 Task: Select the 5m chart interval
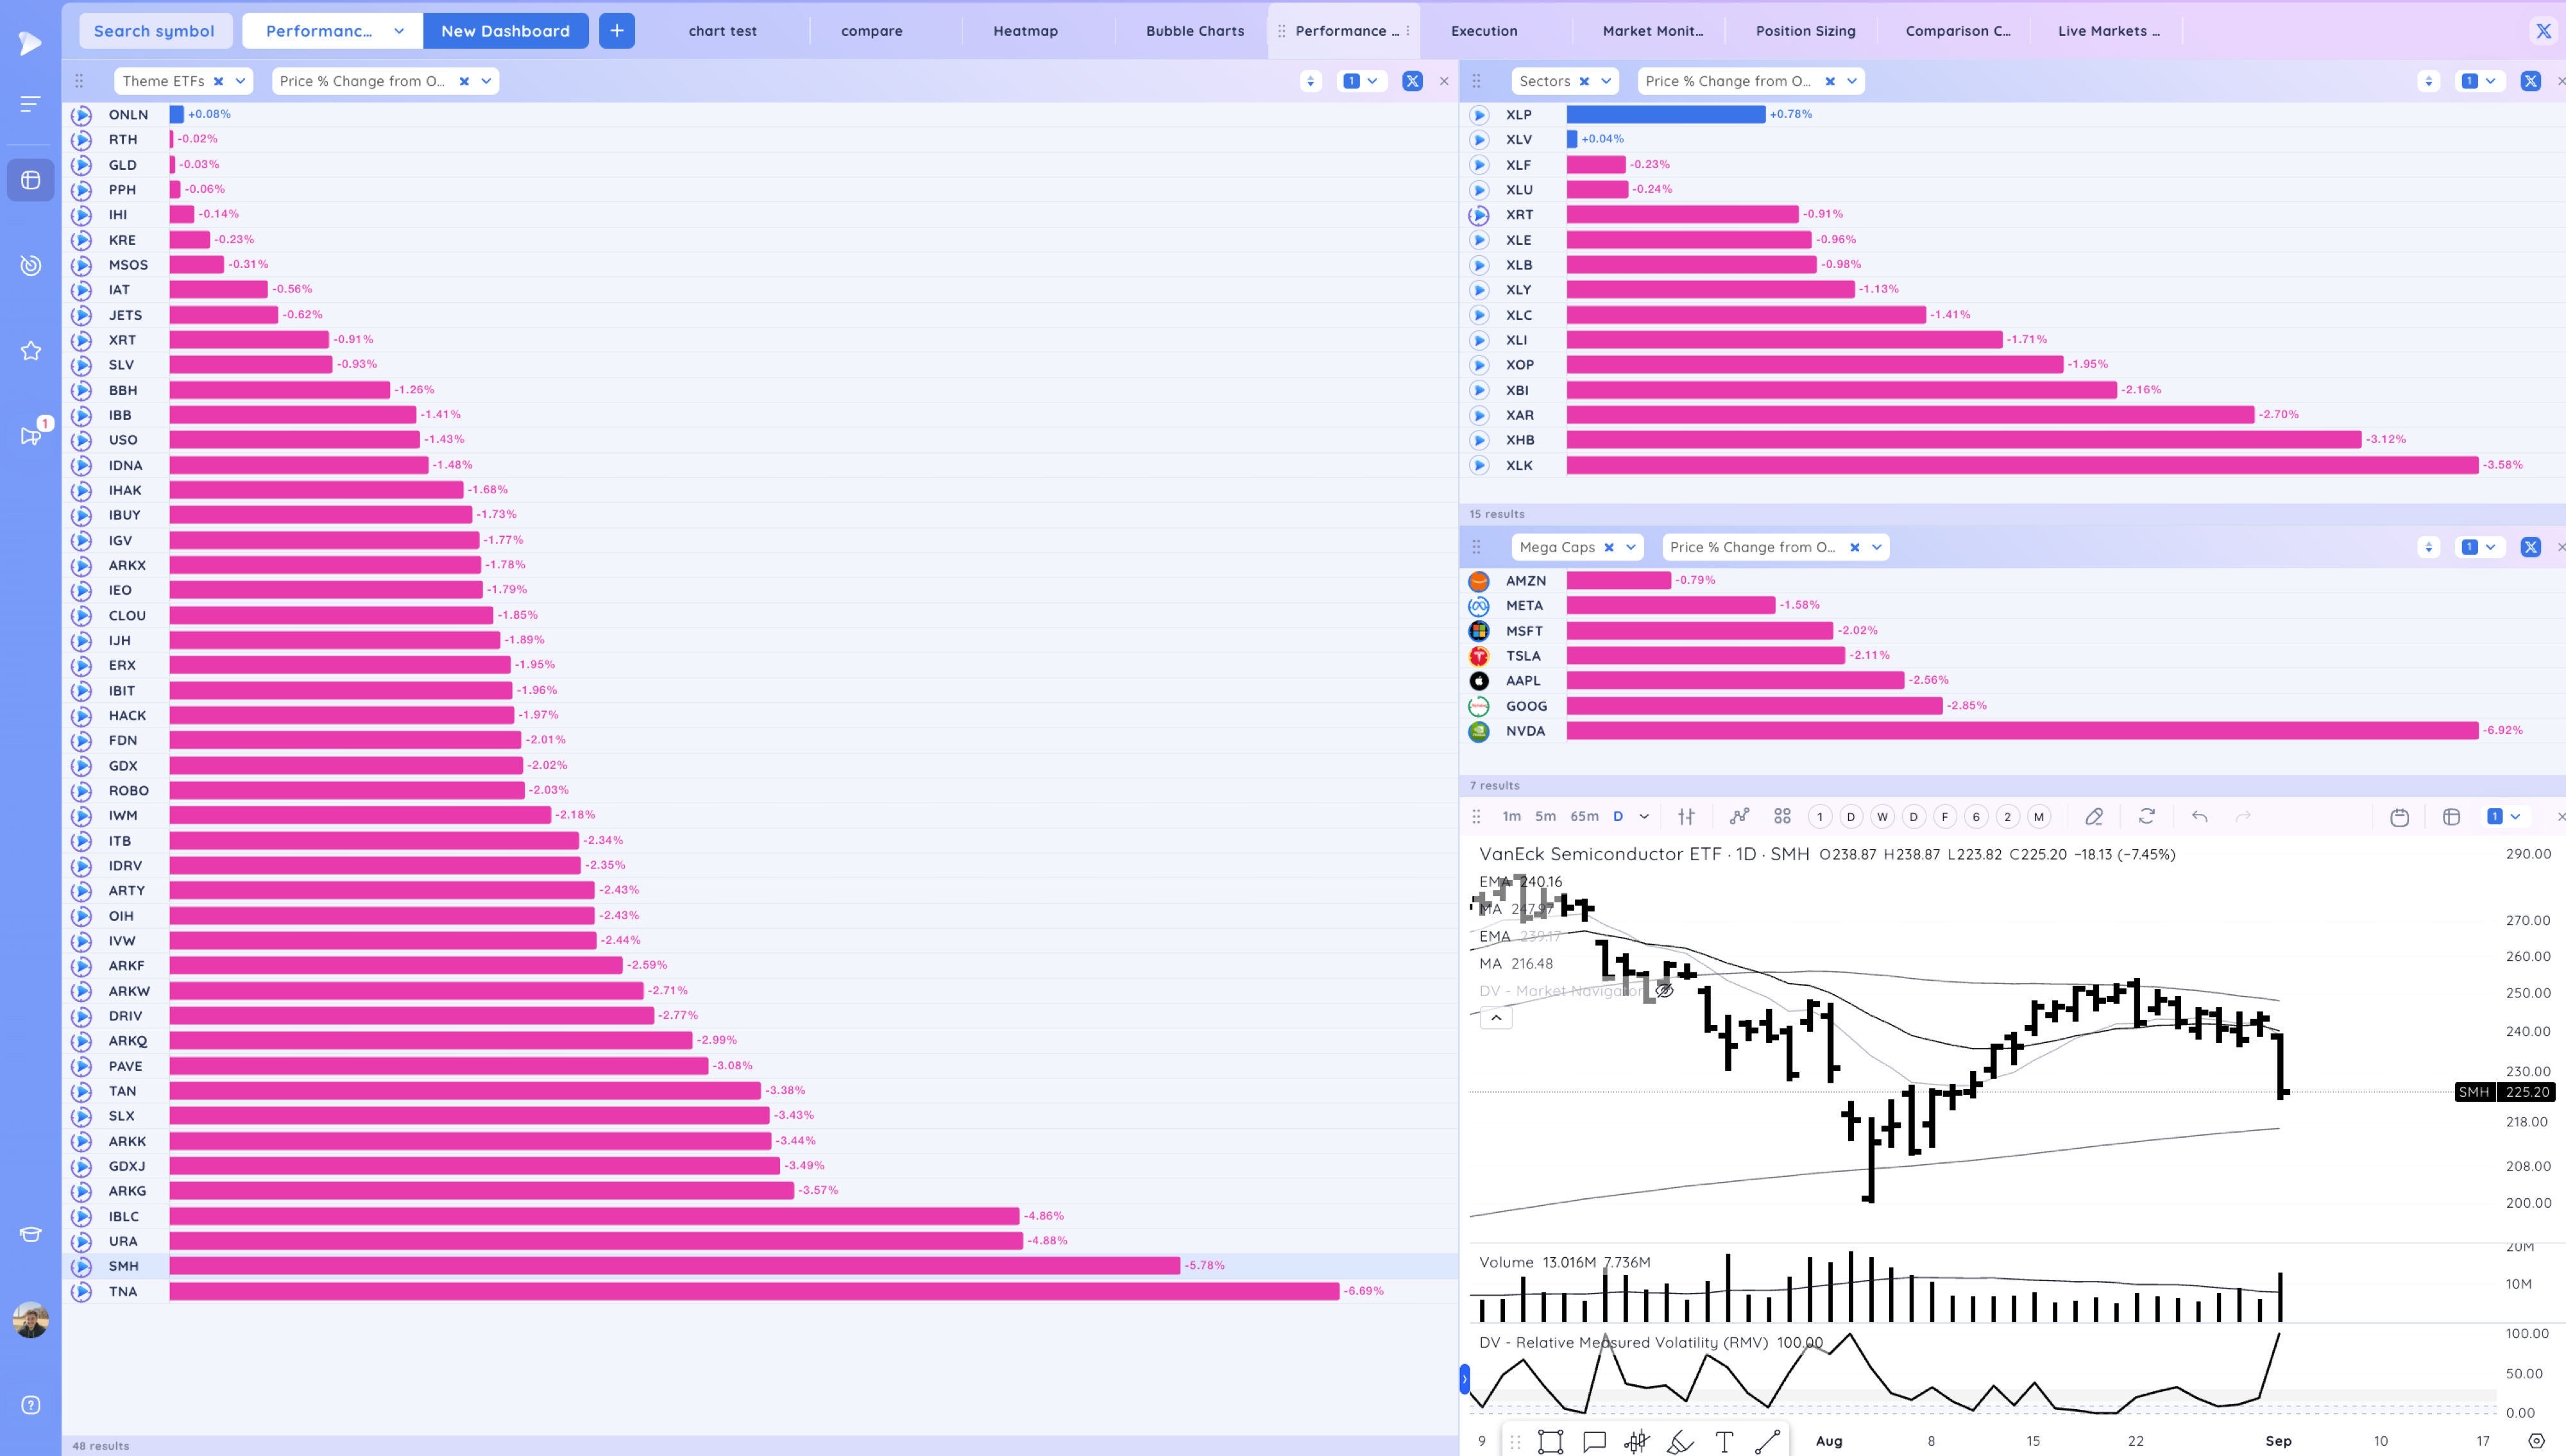(1545, 816)
